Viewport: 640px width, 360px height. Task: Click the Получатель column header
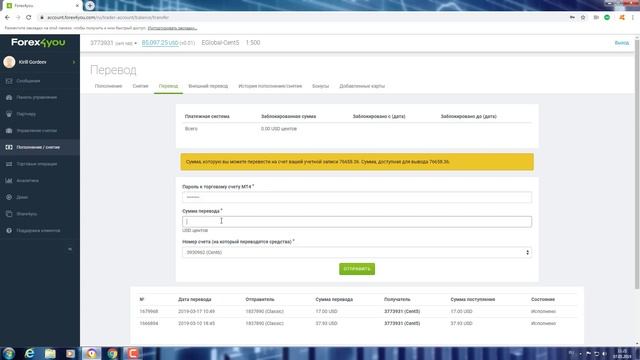coord(397,299)
